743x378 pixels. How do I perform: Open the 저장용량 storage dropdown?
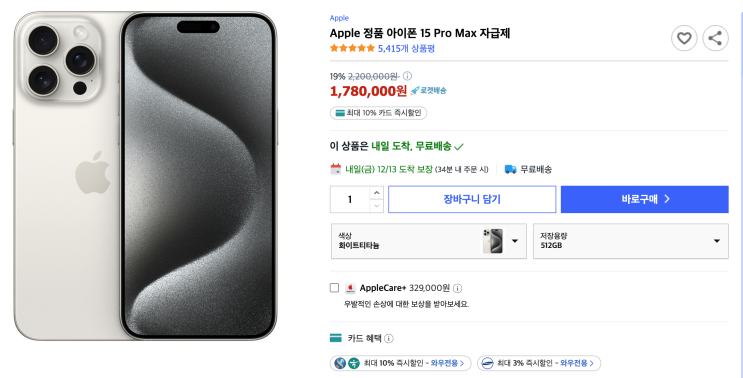[631, 241]
